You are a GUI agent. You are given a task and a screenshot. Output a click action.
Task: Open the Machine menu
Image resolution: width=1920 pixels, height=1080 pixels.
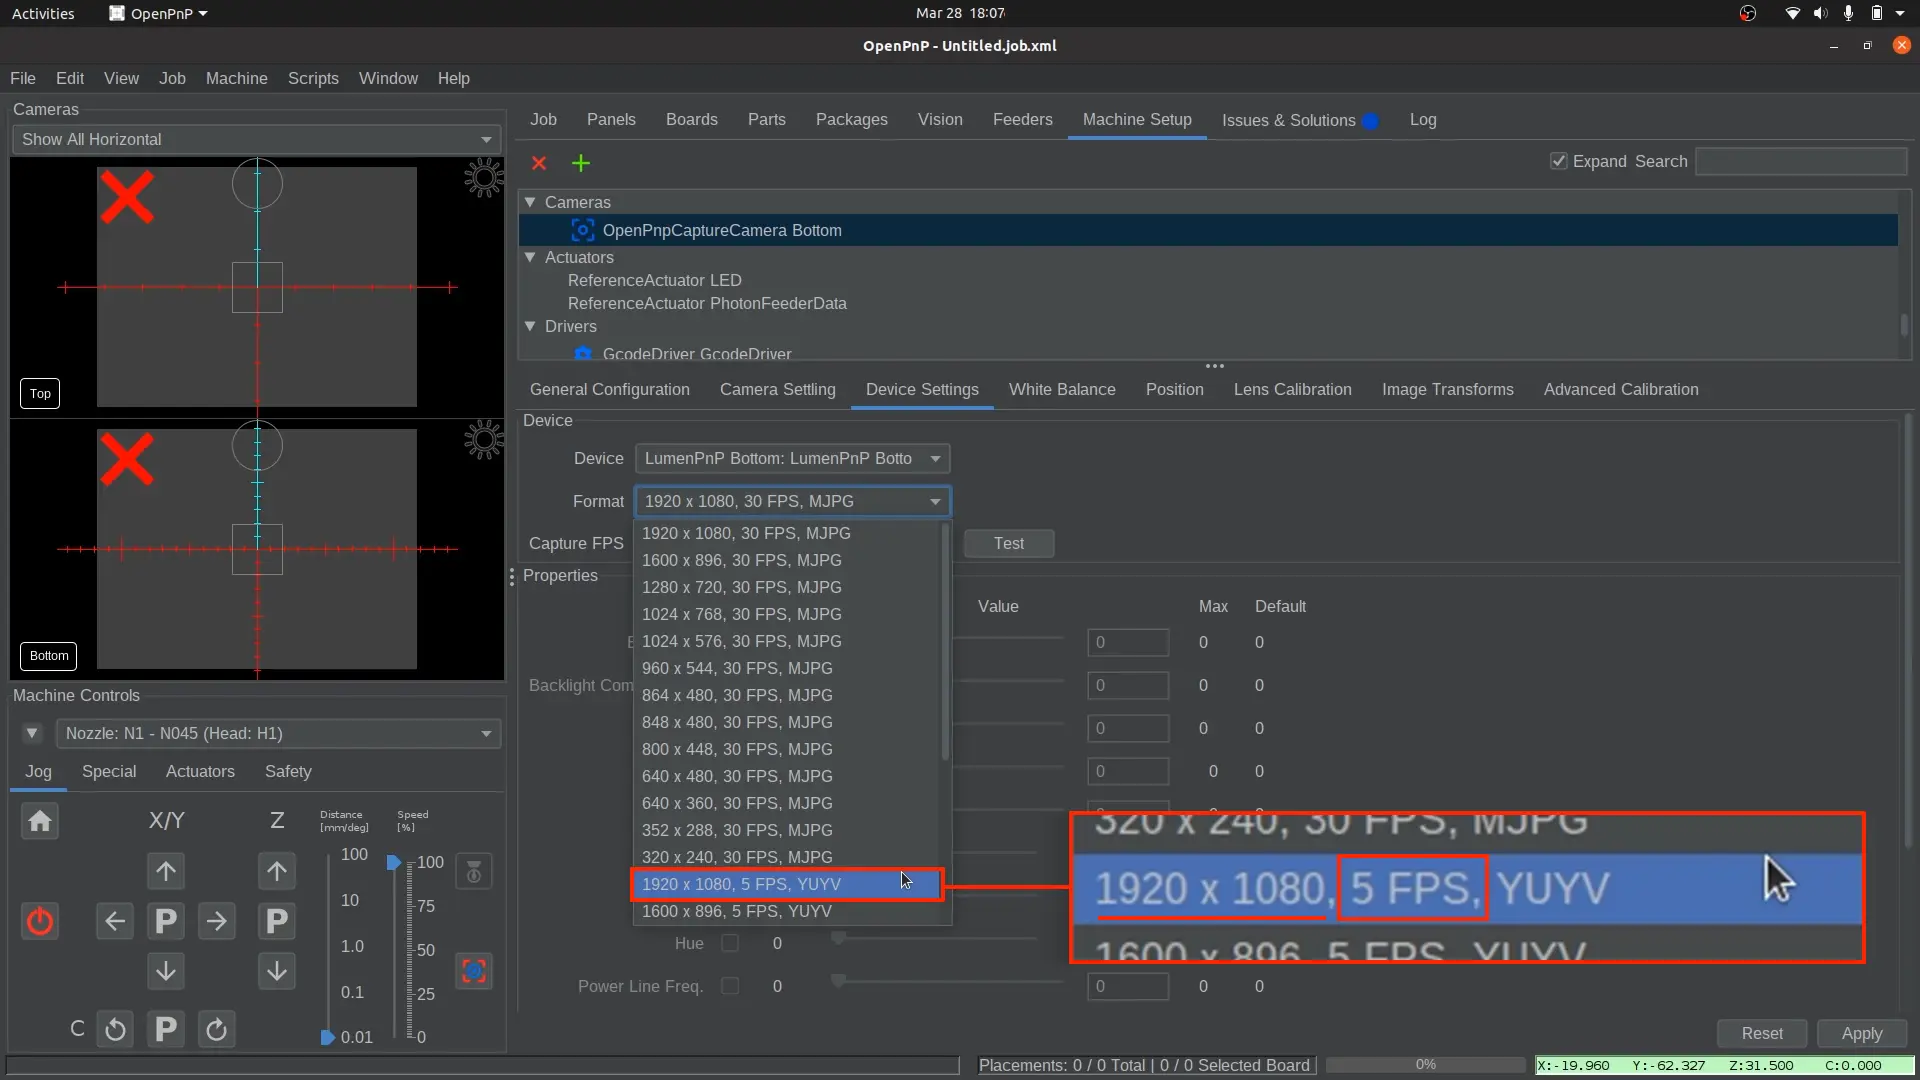tap(236, 78)
